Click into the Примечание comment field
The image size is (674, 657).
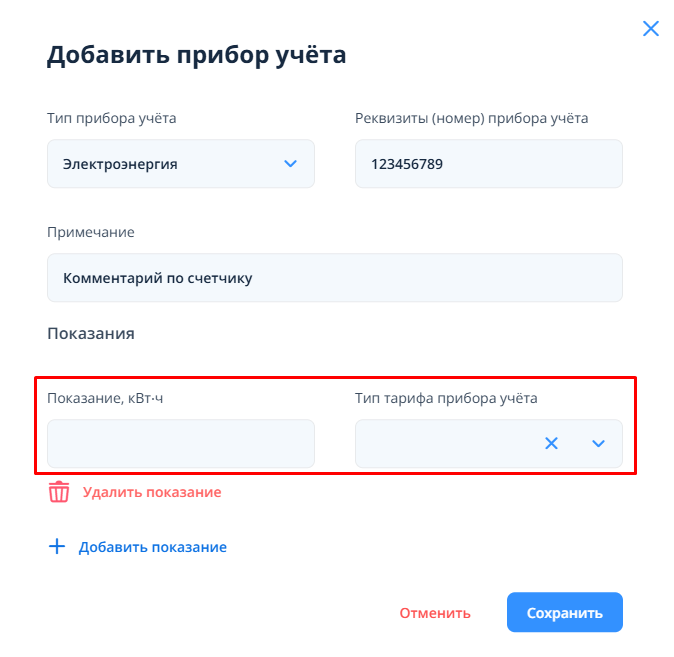click(334, 278)
